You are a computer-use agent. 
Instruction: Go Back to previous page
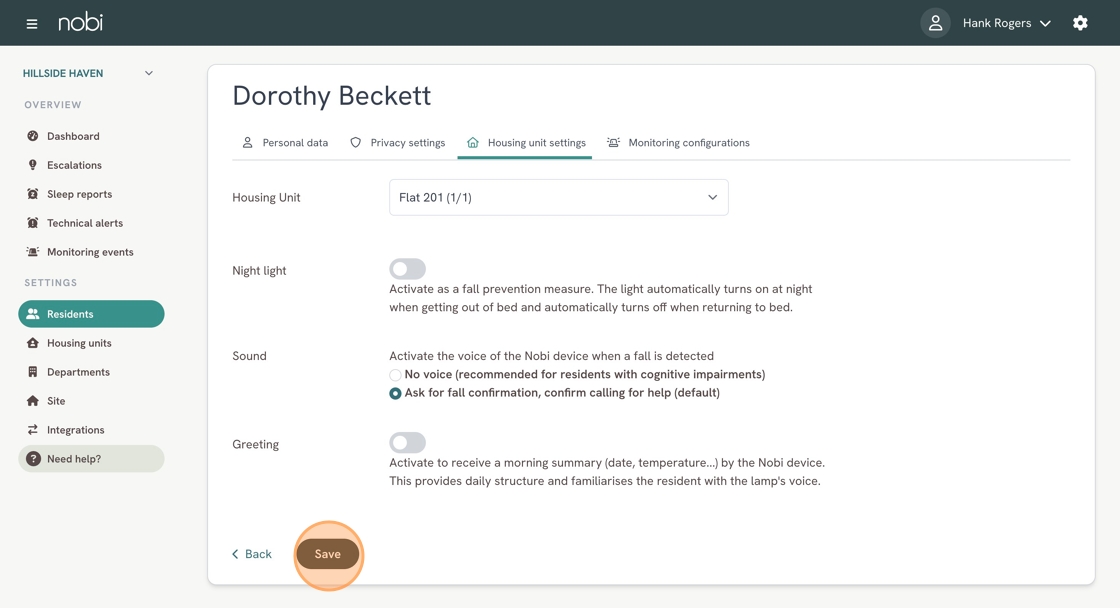(x=251, y=554)
